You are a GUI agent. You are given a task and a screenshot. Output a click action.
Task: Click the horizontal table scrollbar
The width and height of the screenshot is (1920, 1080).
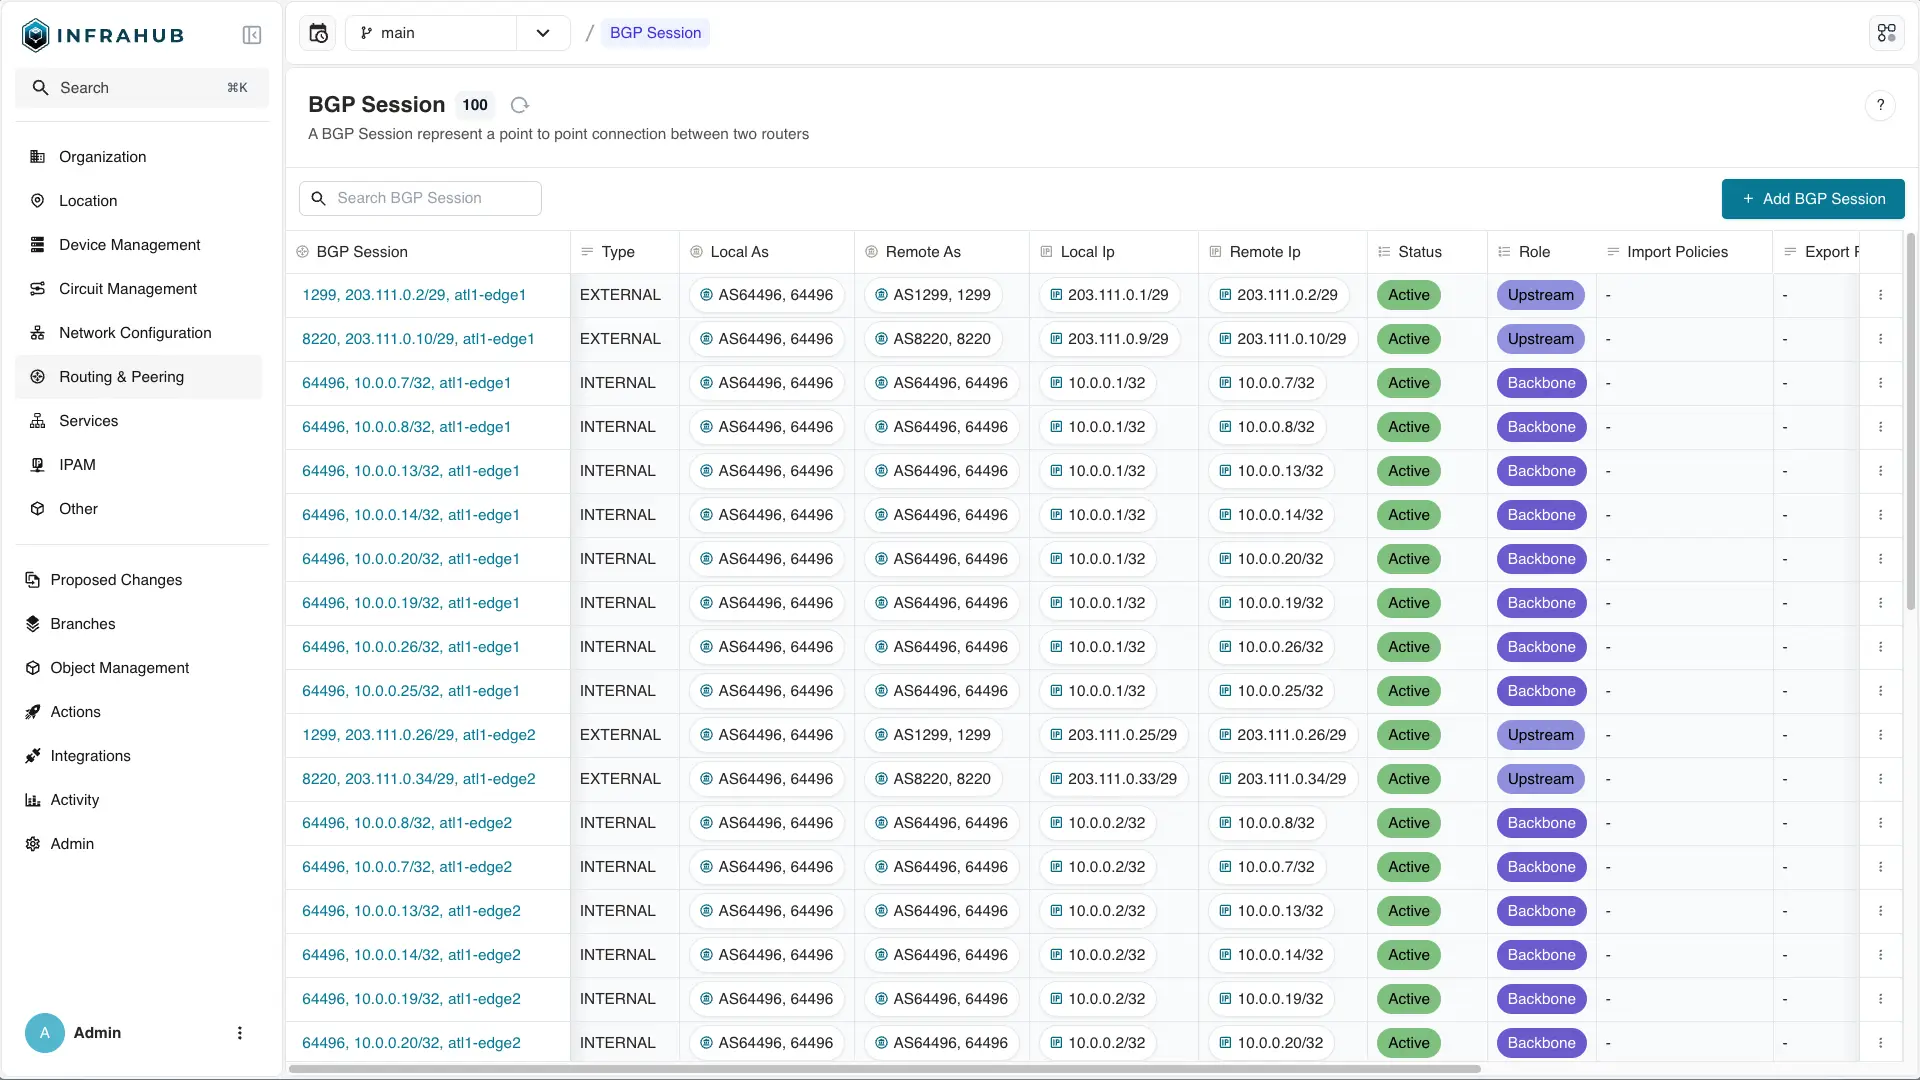(x=884, y=1069)
